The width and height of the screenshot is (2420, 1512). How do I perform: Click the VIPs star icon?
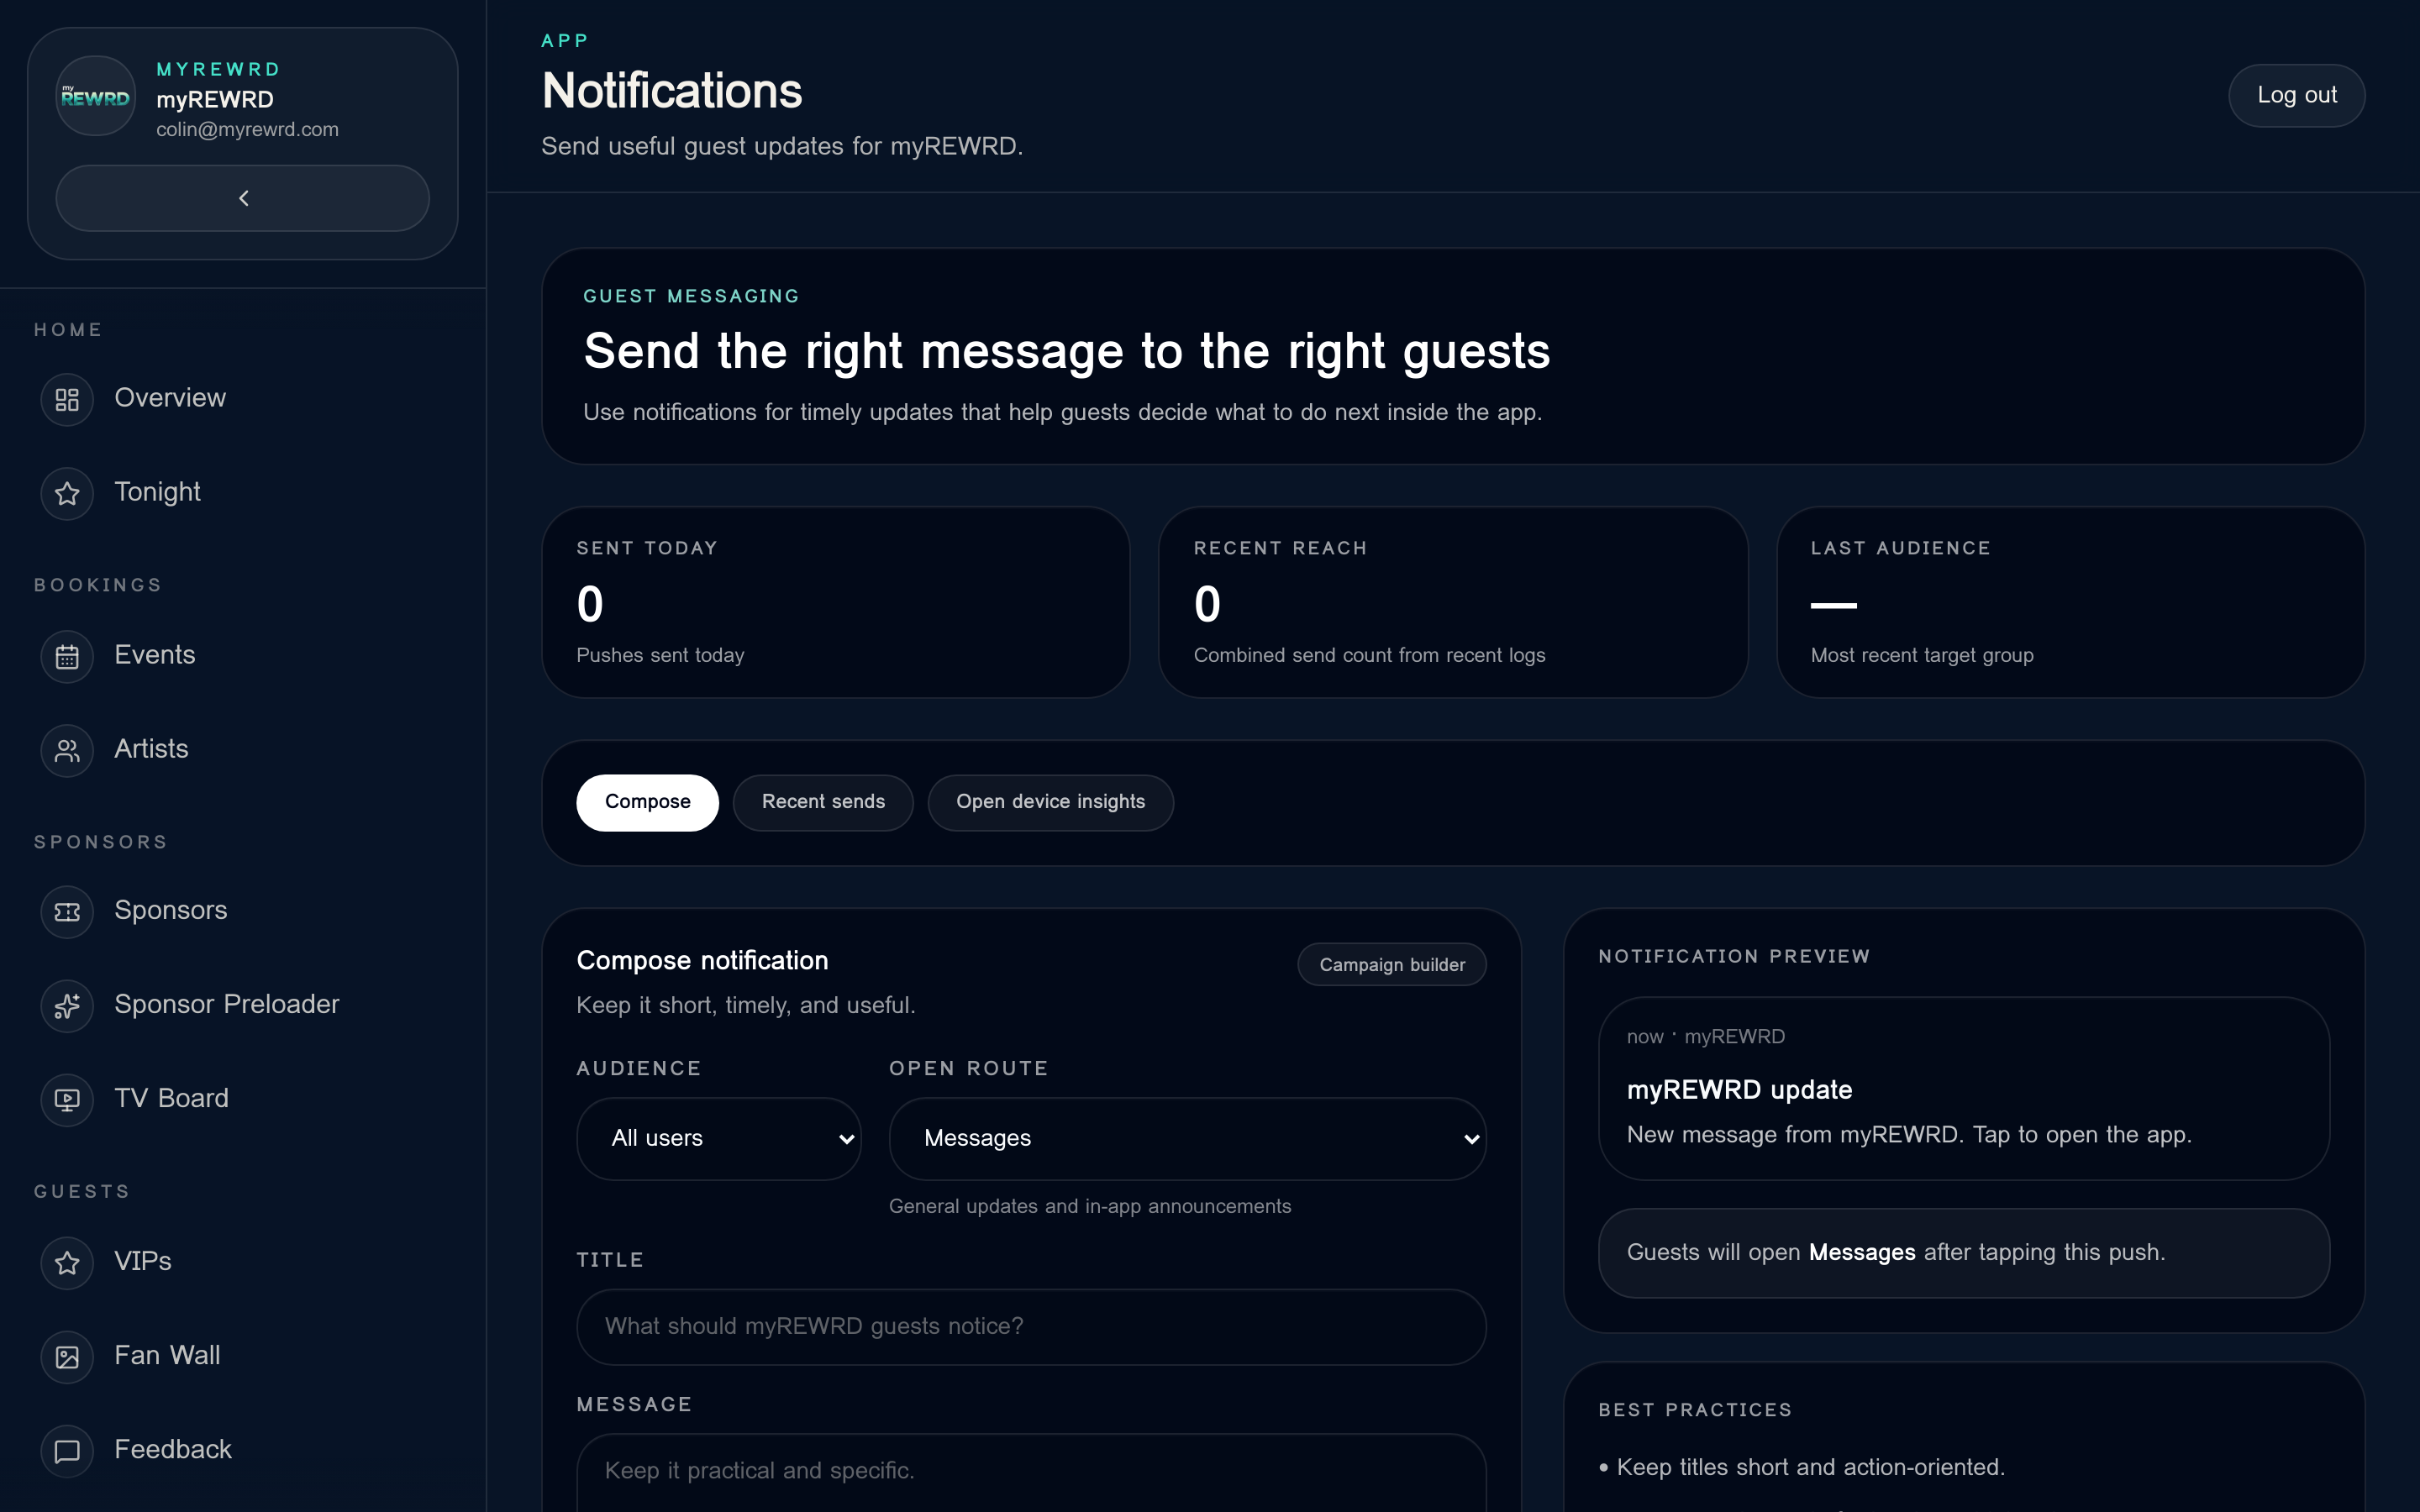point(66,1263)
